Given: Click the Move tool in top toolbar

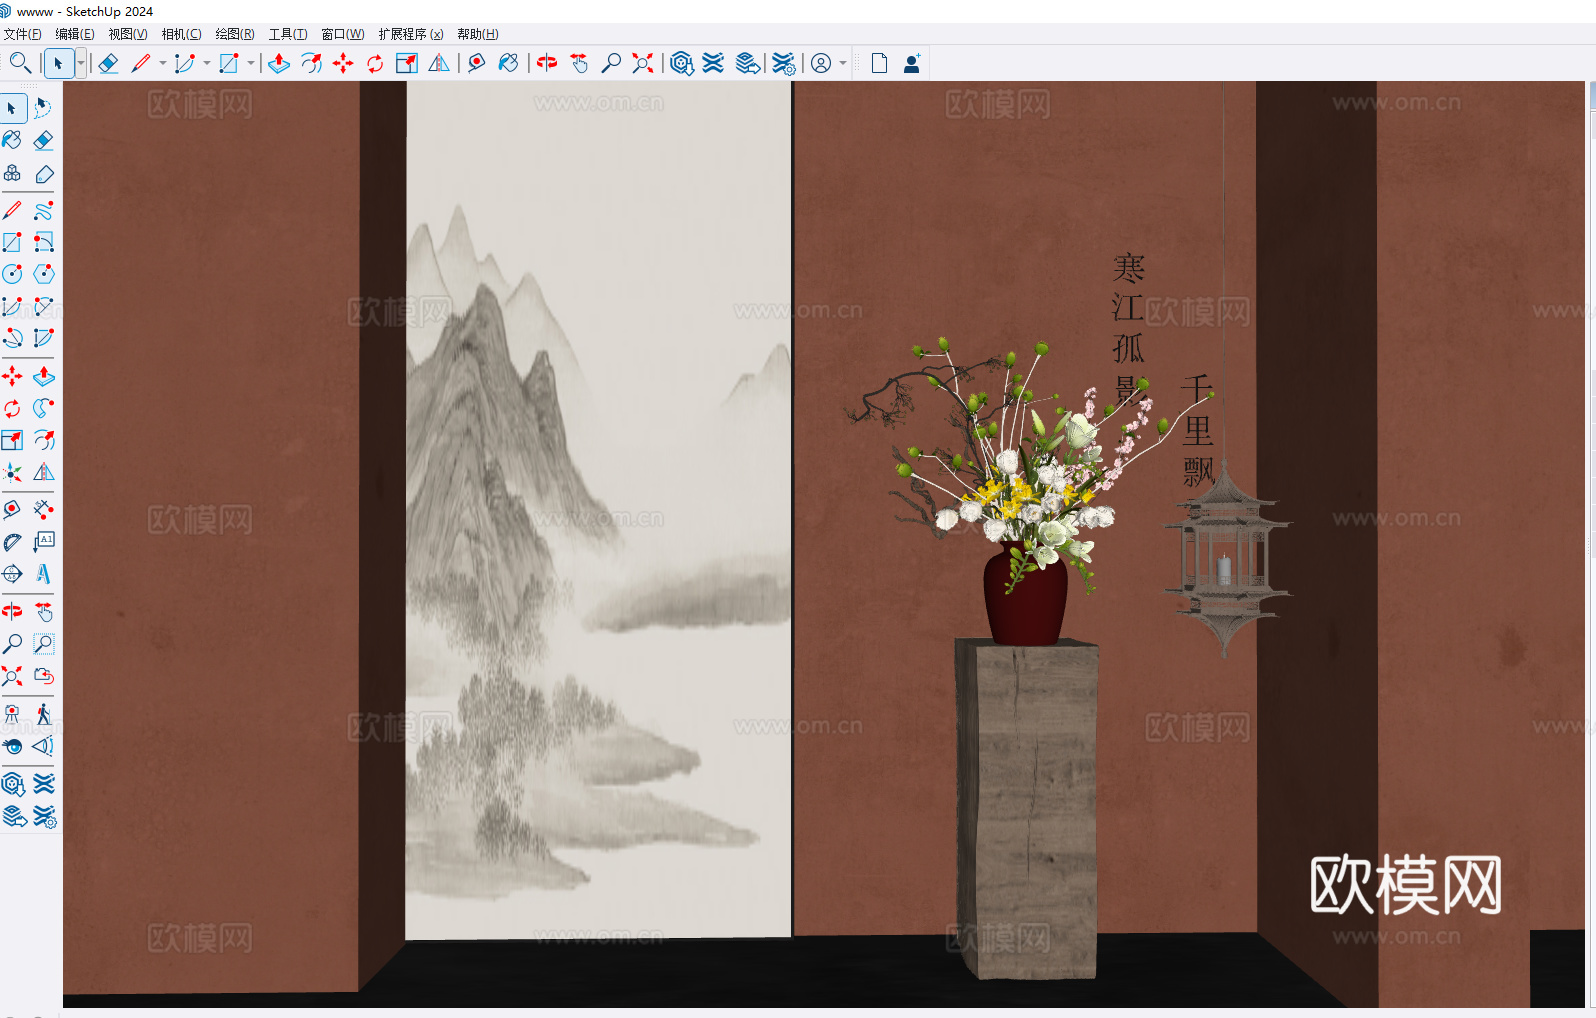Looking at the screenshot, I should [343, 63].
